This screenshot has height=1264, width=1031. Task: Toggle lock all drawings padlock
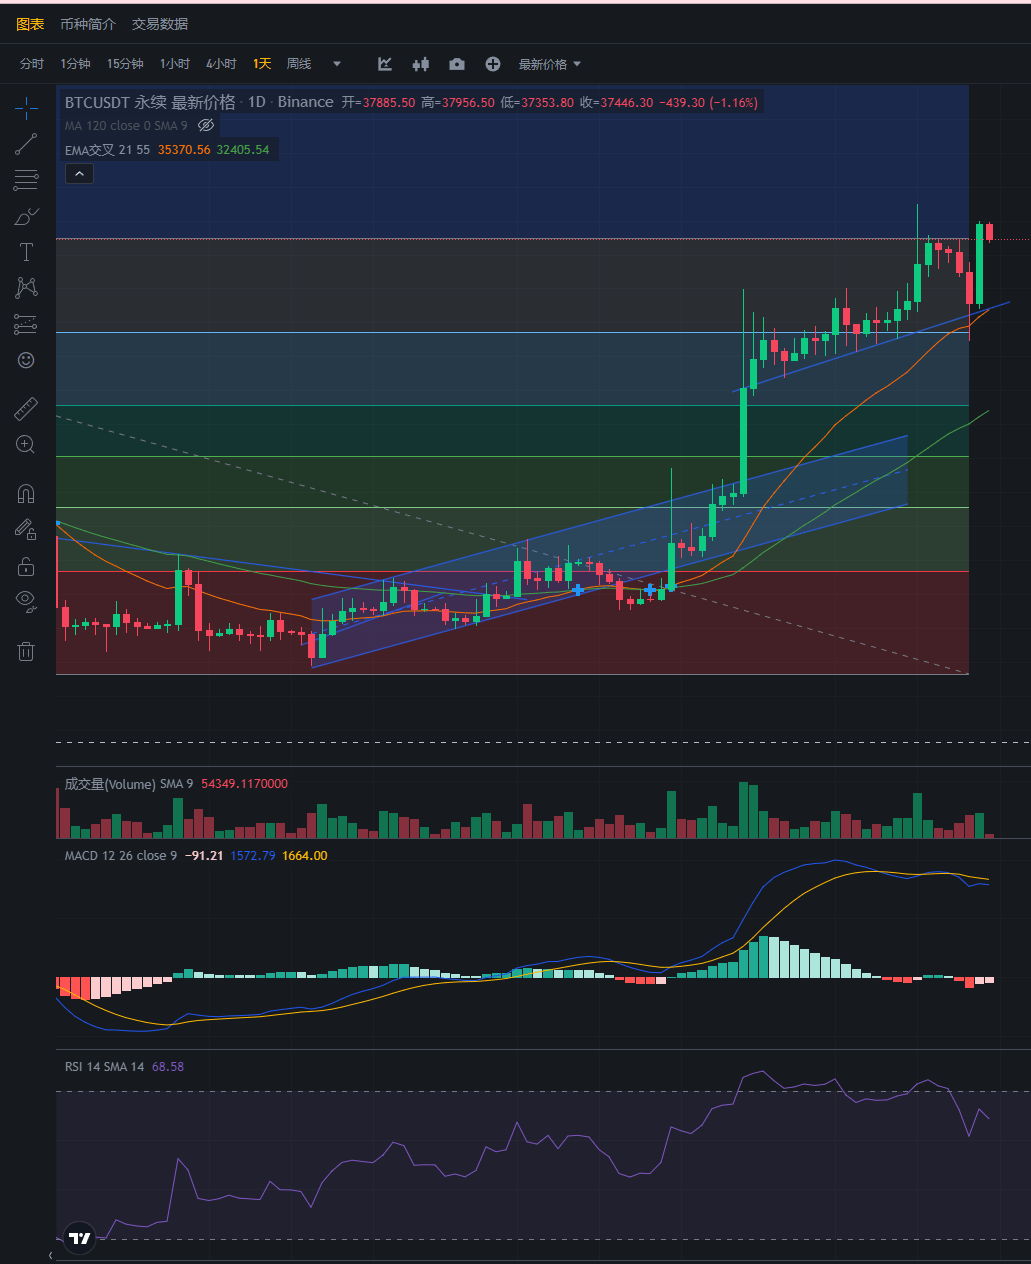click(x=26, y=567)
